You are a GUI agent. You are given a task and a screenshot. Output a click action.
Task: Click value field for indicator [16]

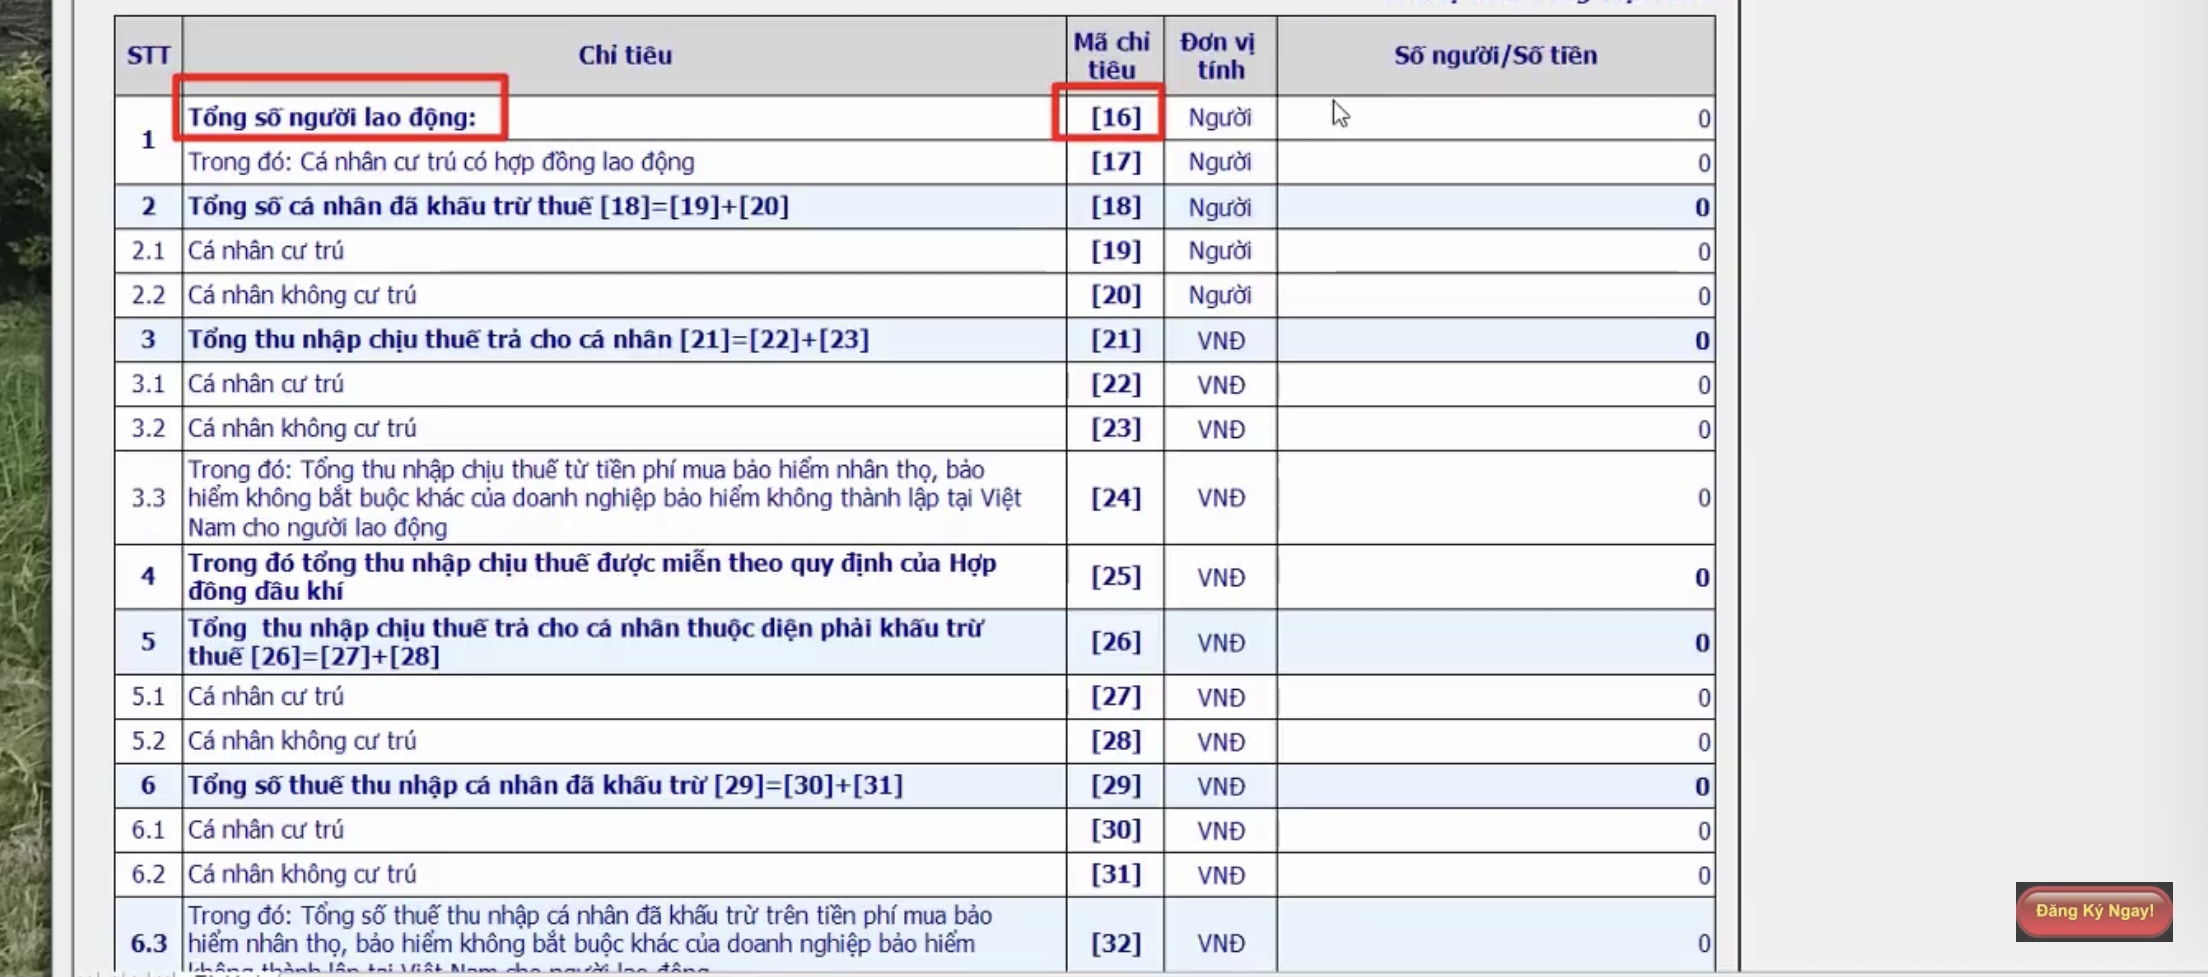coord(1495,119)
